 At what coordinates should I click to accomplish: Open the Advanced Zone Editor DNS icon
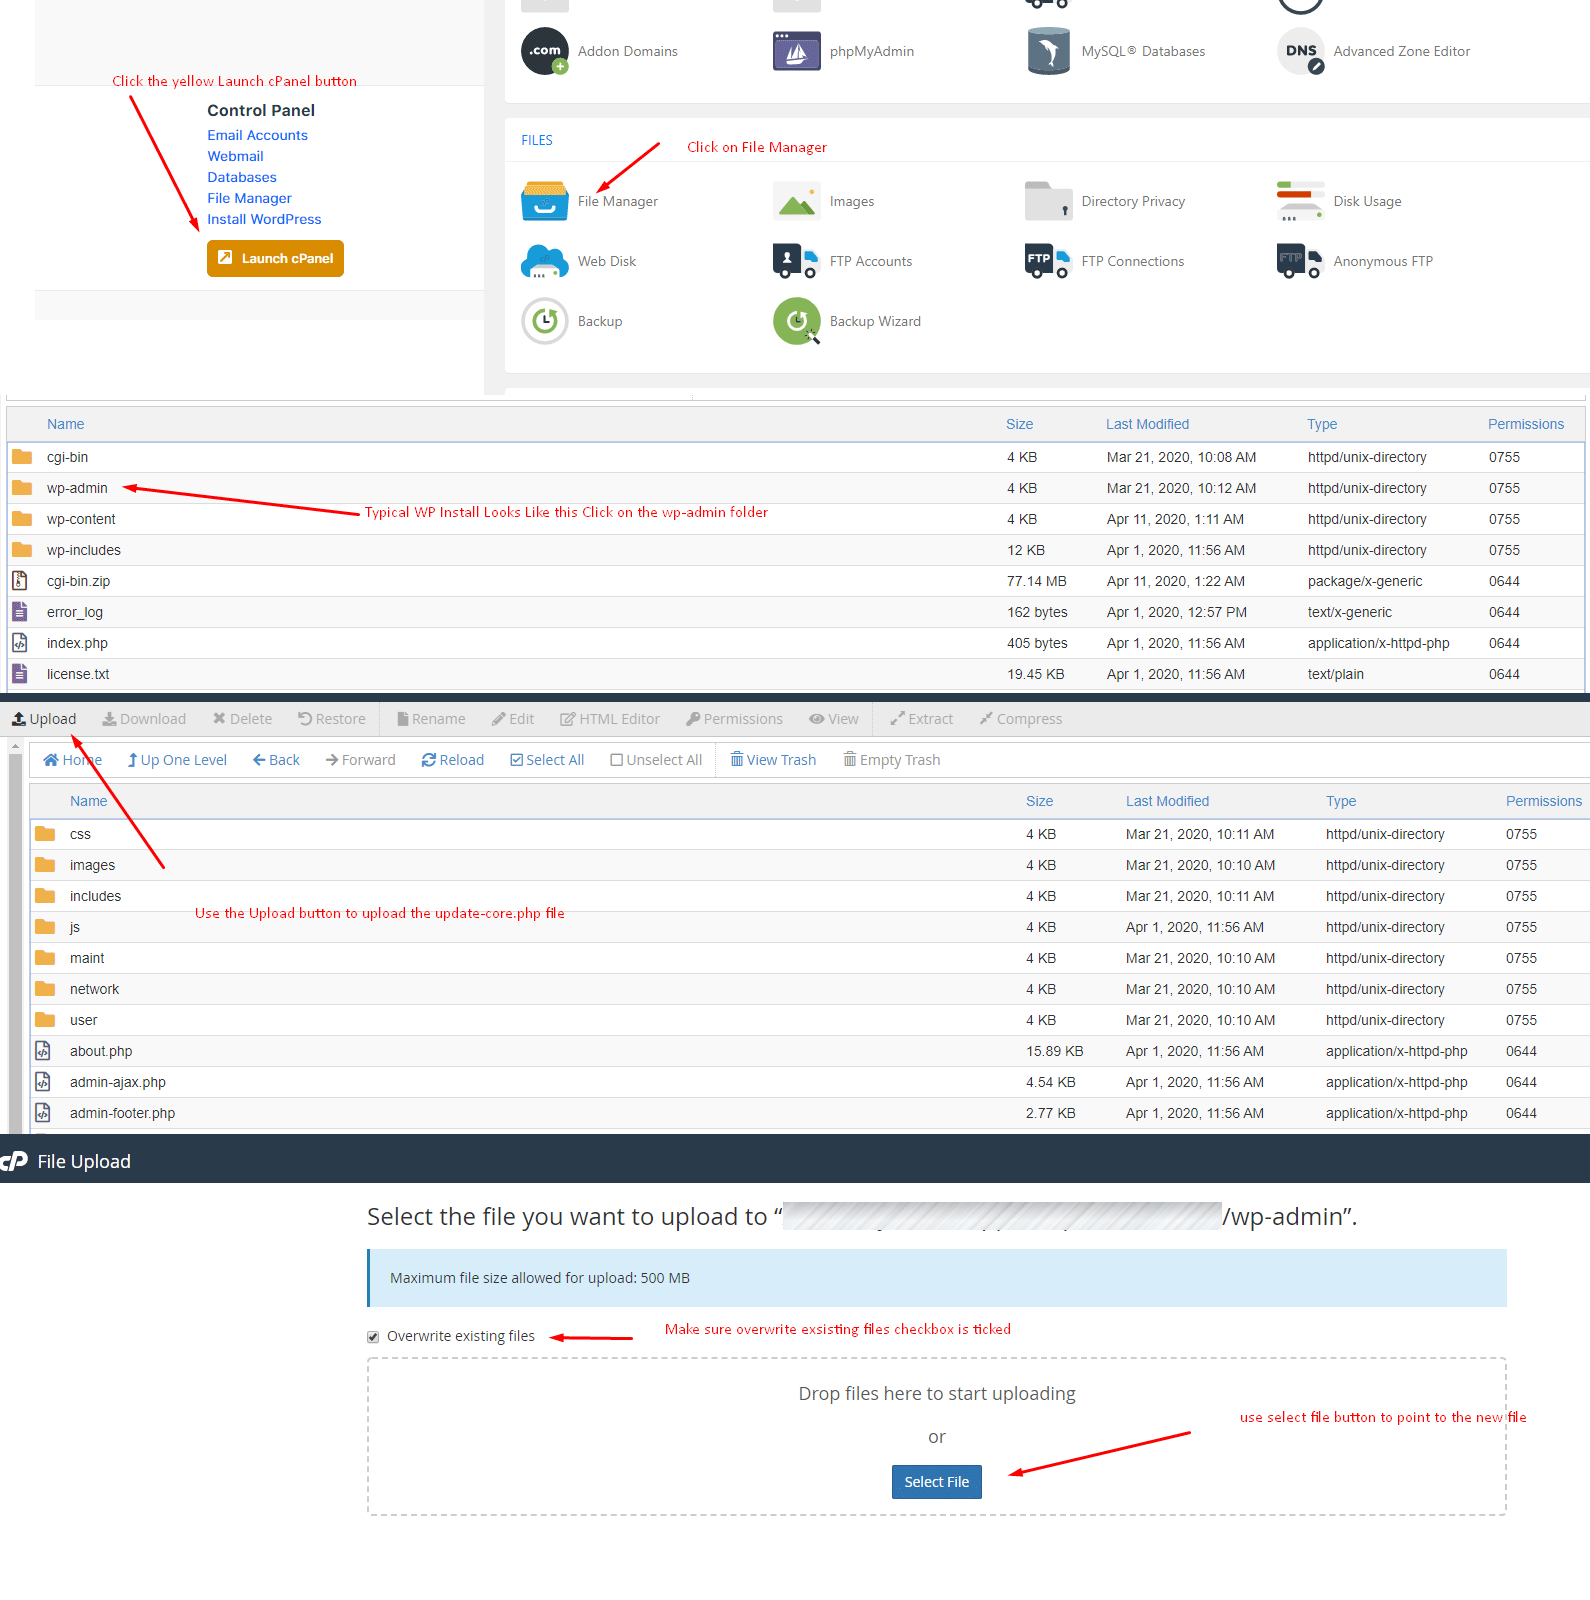pos(1301,51)
